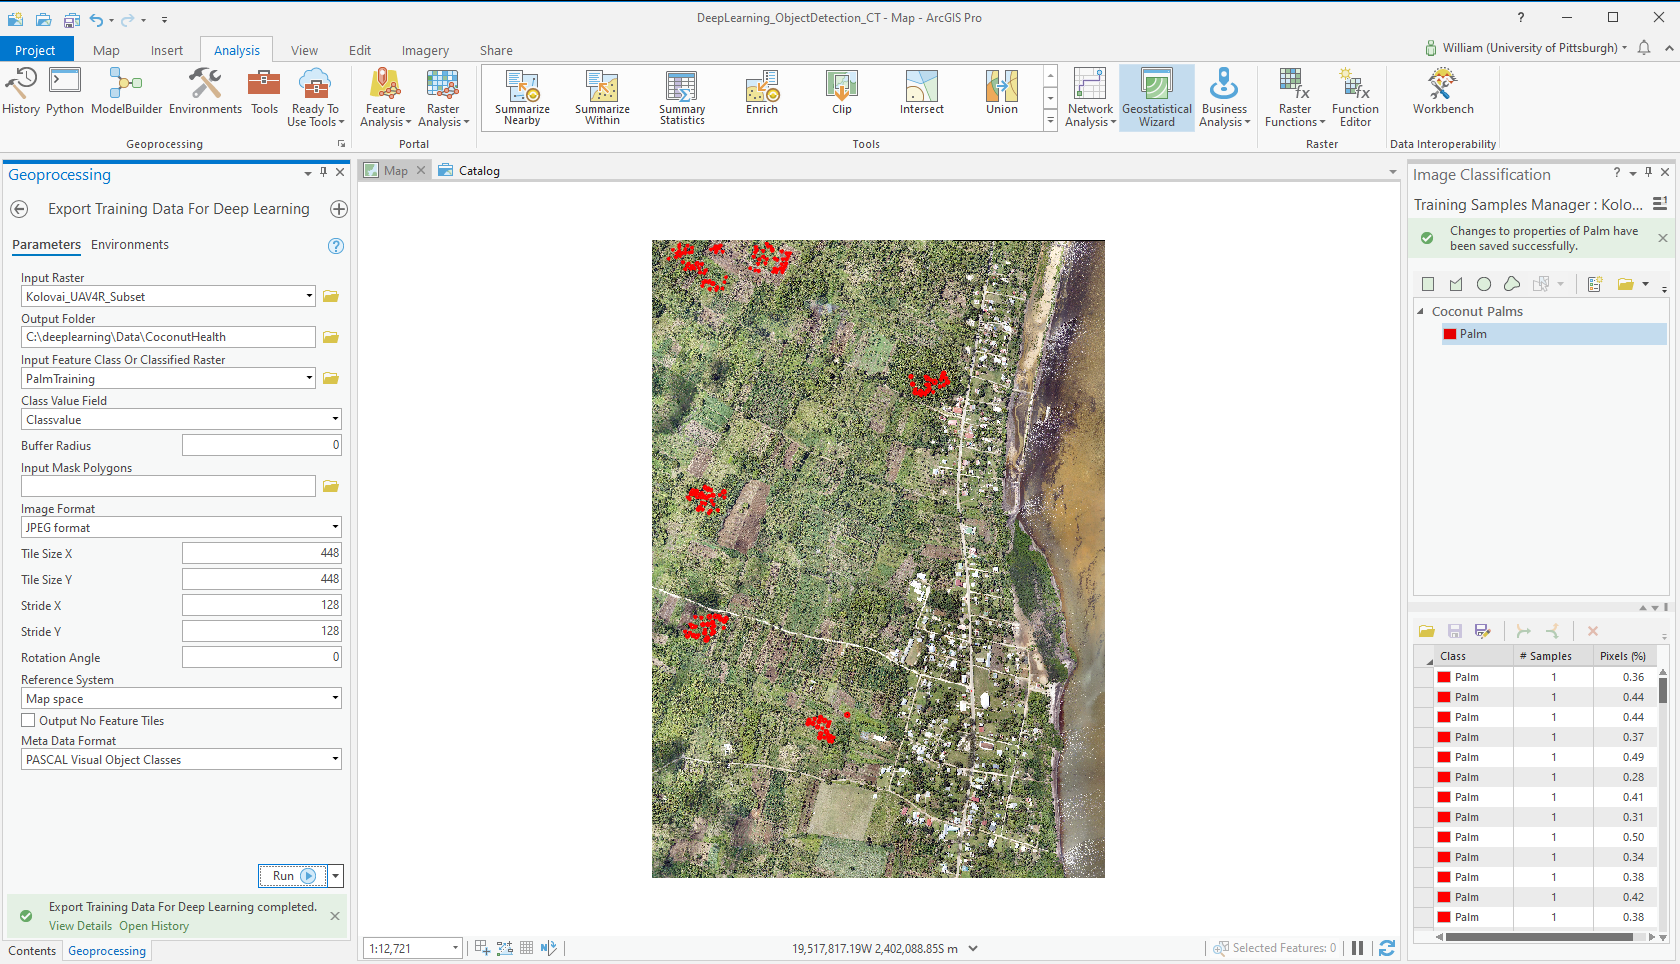Image resolution: width=1680 pixels, height=964 pixels.
Task: Open the Imagery ribbon tab
Action: (x=425, y=50)
